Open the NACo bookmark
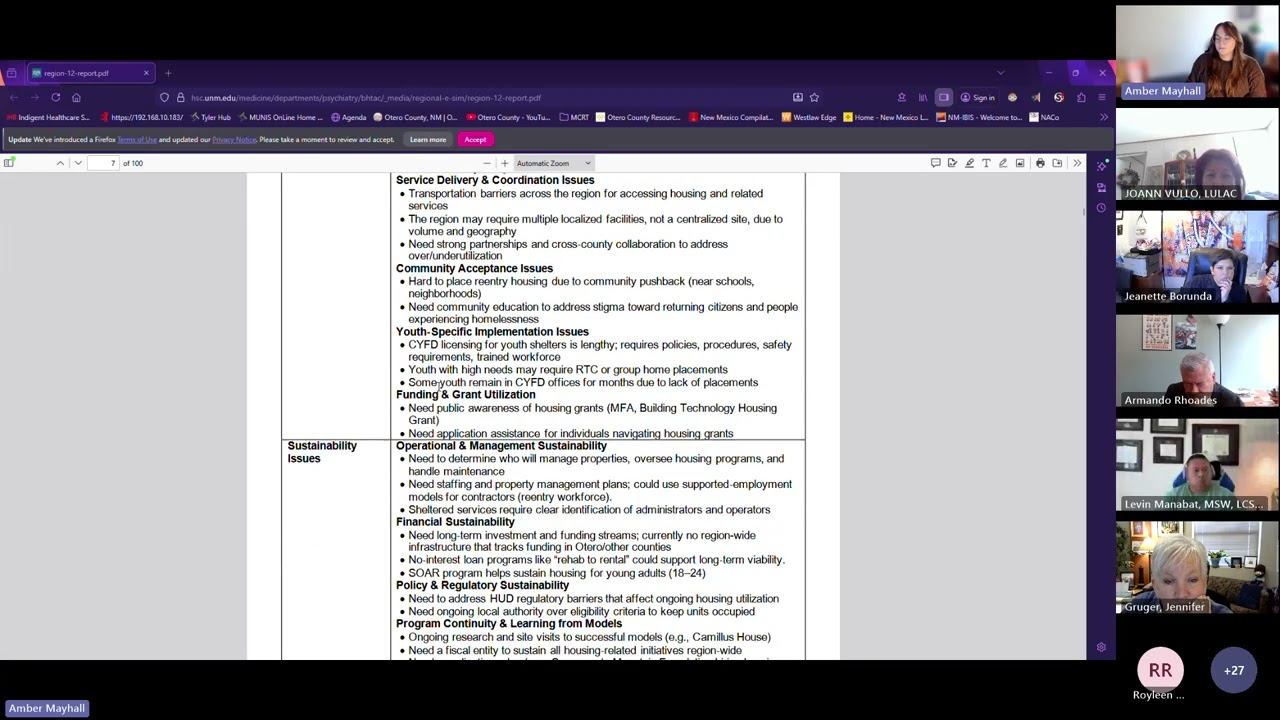This screenshot has height=720, width=1280. click(1044, 118)
